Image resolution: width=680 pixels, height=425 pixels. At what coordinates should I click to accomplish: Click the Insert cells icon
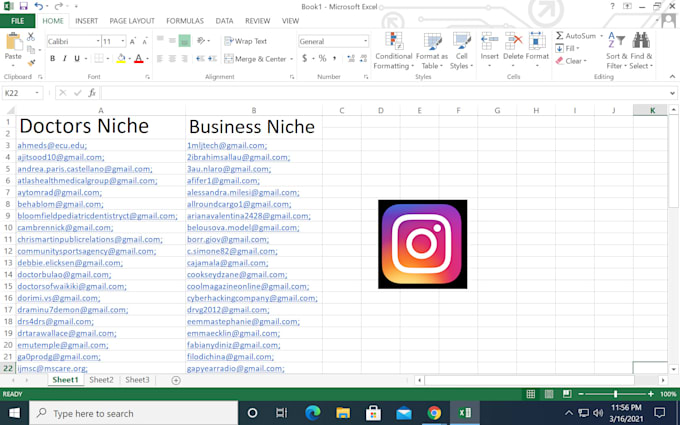tap(489, 41)
